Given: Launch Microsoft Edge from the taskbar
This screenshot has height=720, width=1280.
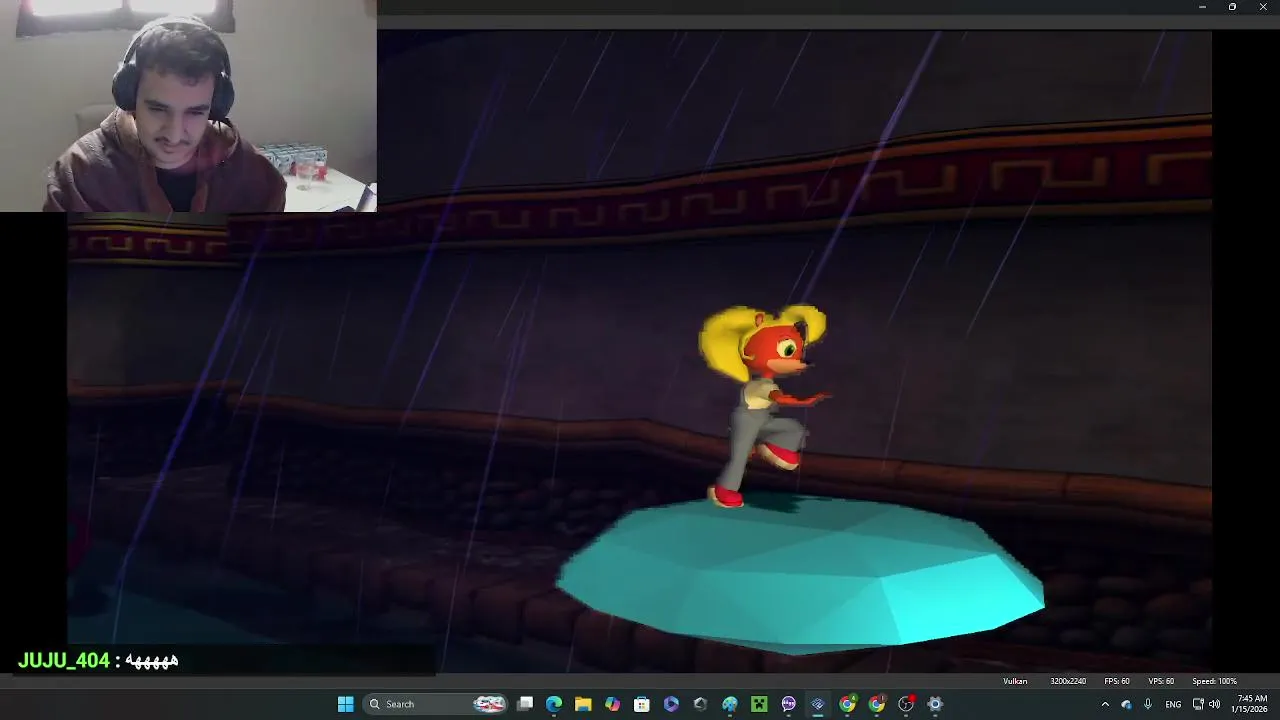Looking at the screenshot, I should coord(554,704).
